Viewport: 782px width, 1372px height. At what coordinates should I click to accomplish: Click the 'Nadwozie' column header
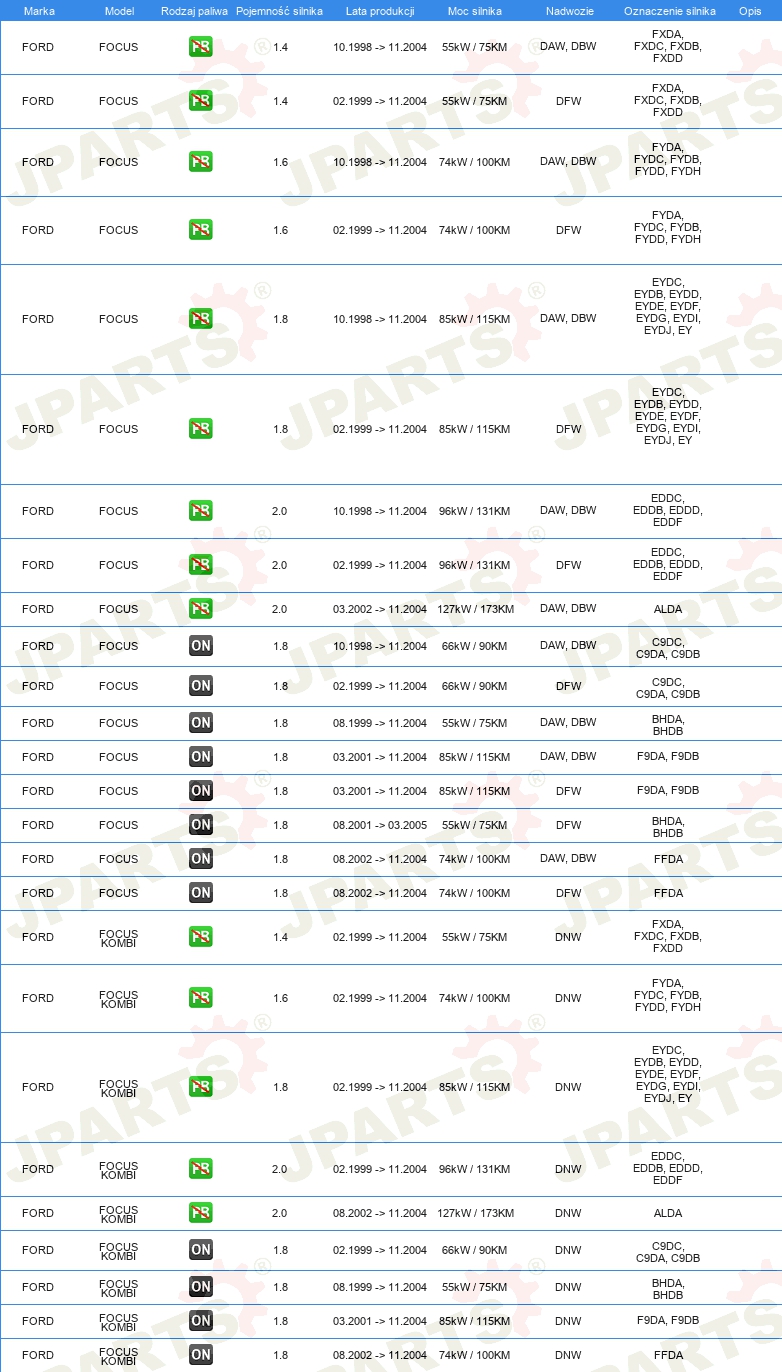[x=569, y=11]
